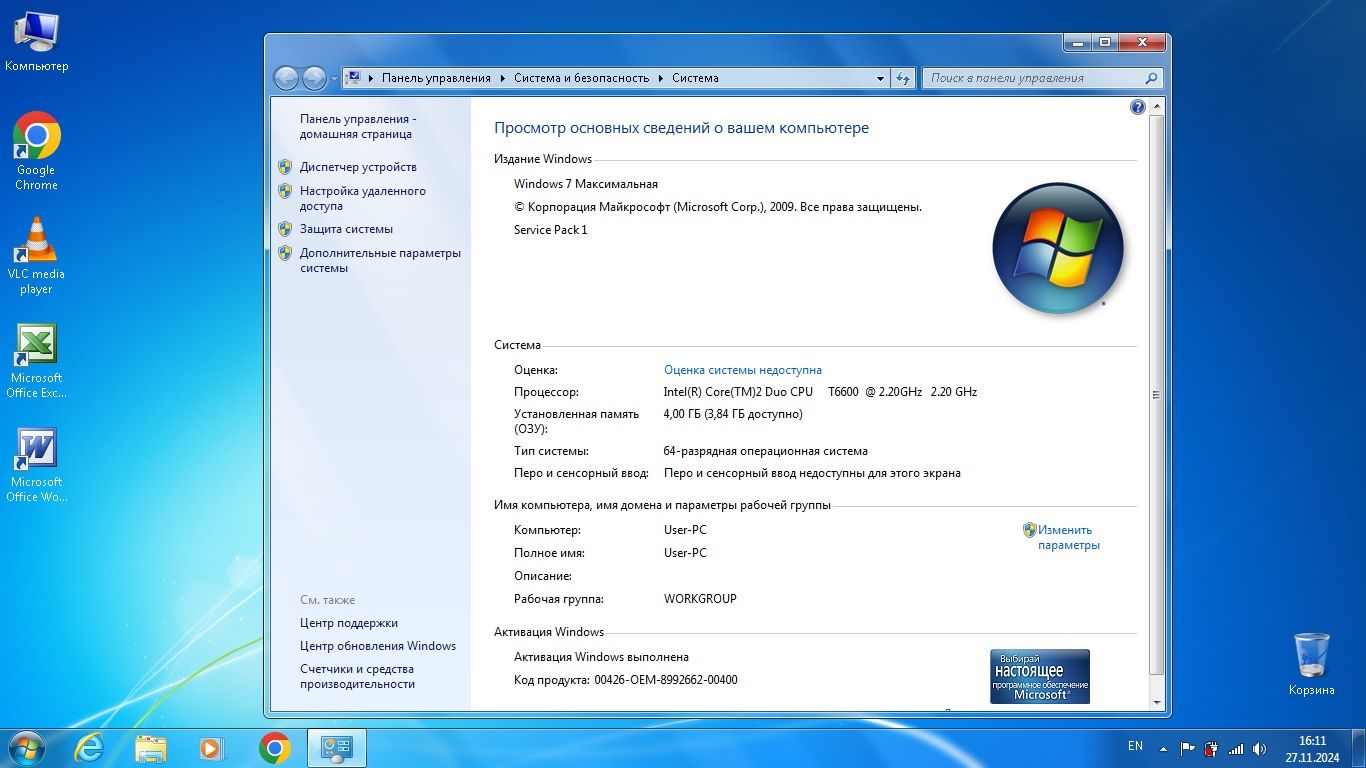Click 'Оценка системы недоступна' link
1366x768 pixels.
743,370
